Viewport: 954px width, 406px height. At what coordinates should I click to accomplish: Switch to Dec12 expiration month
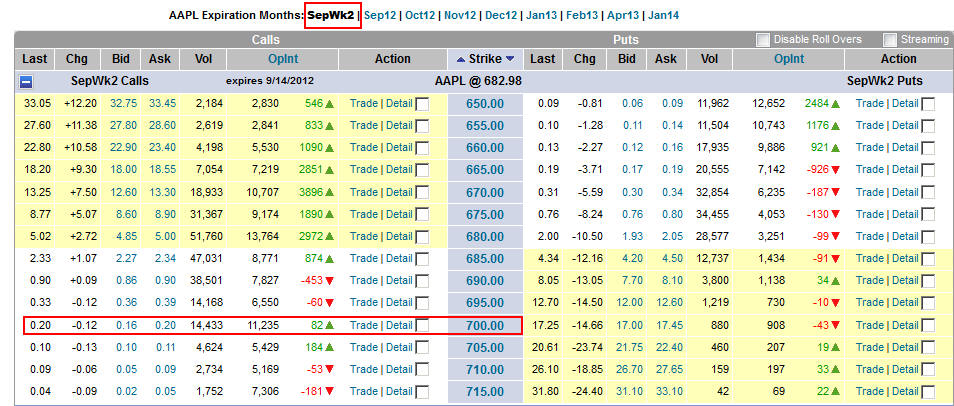click(x=501, y=15)
